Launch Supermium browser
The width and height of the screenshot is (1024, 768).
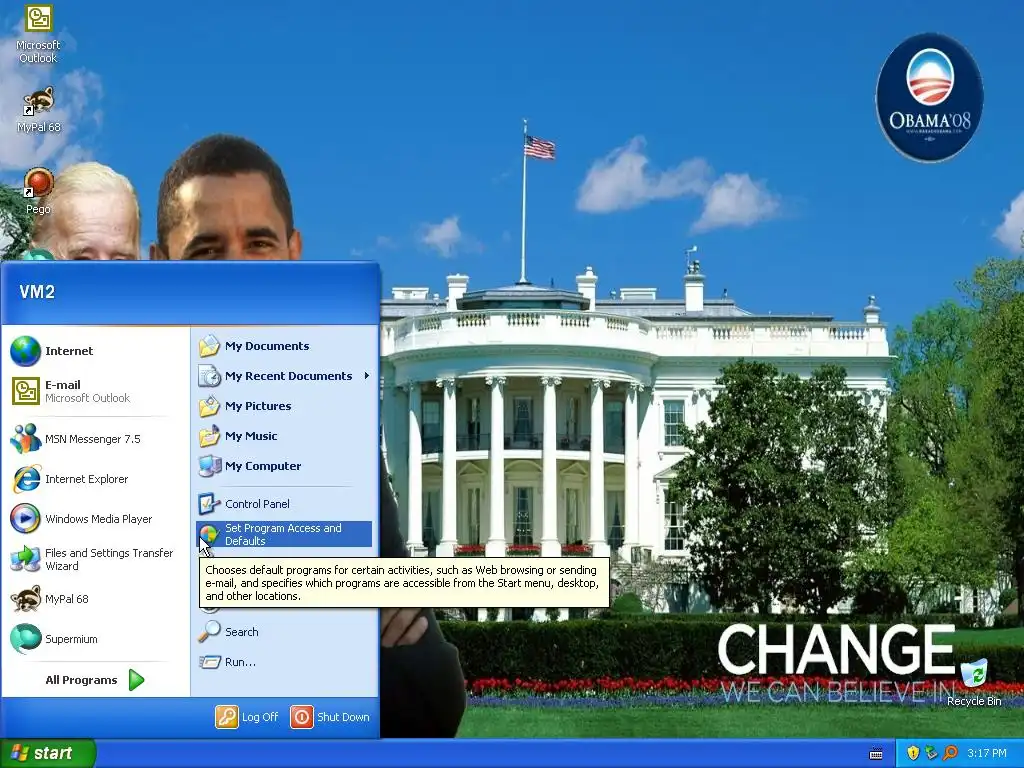(95, 639)
